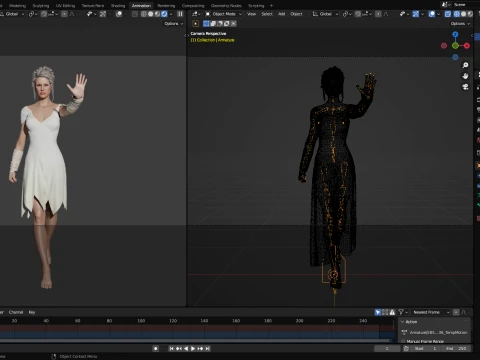Open Options dropdown in render preview viewport

173,24
